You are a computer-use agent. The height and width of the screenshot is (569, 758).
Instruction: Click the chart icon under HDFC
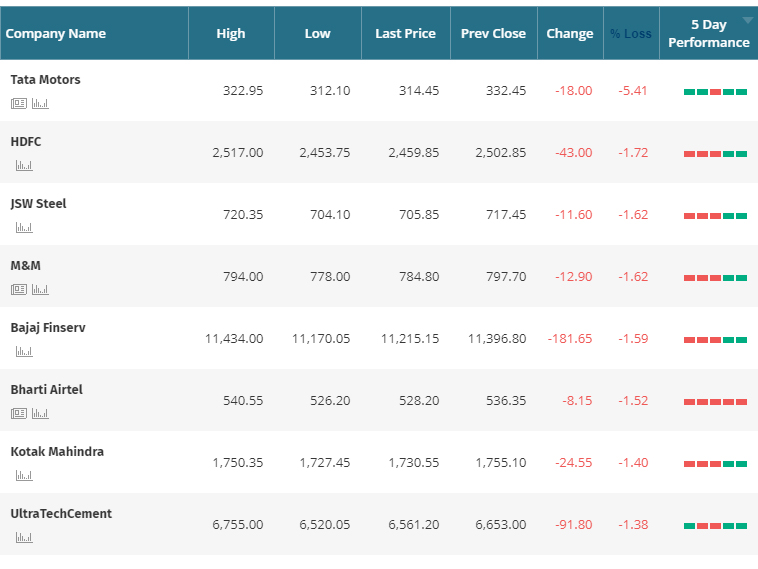[23, 165]
